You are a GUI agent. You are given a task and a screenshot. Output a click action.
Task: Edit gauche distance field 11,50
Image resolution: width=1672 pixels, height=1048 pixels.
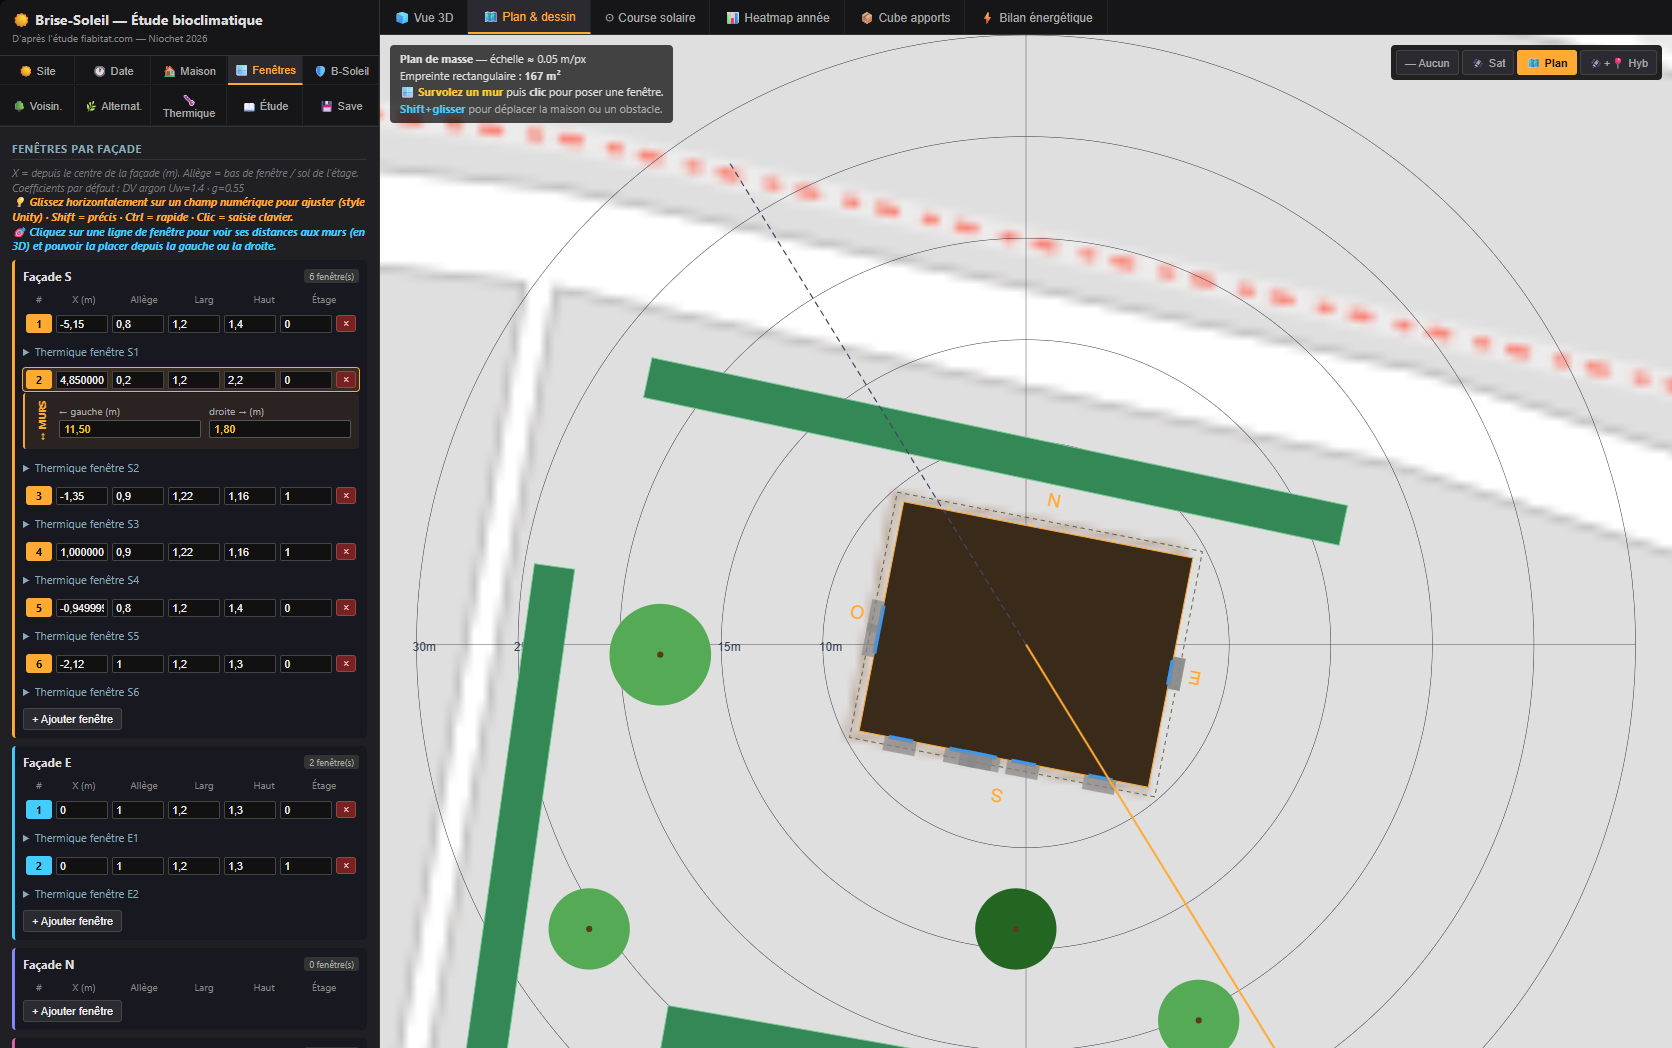click(x=130, y=429)
